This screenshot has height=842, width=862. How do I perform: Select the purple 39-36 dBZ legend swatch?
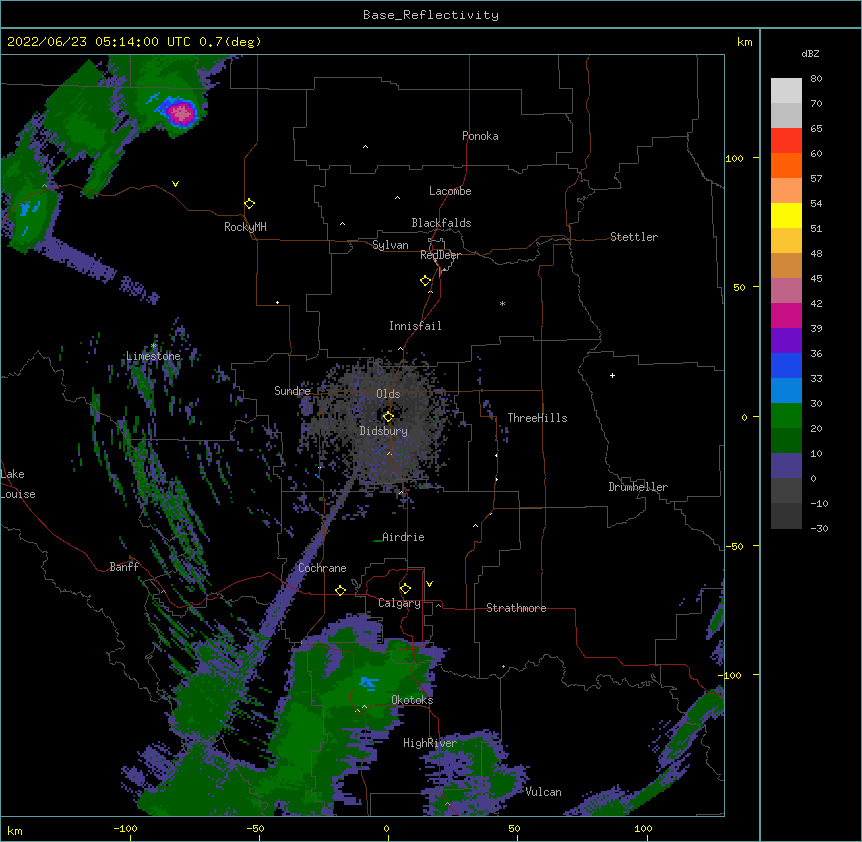coord(786,340)
